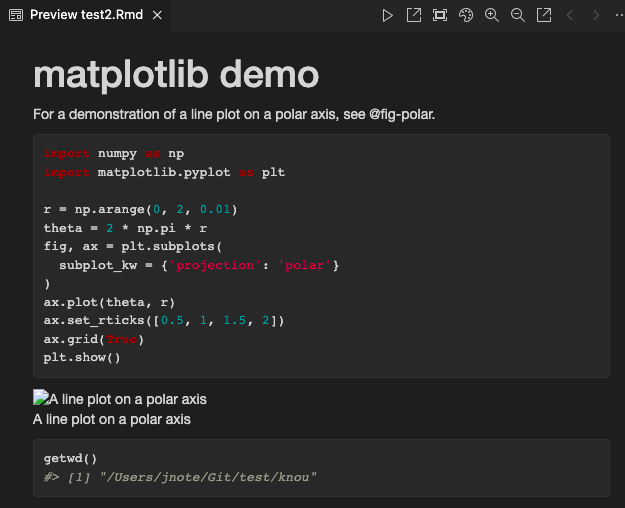Go forward with the right chevron
The image size is (625, 508).
(x=596, y=16)
